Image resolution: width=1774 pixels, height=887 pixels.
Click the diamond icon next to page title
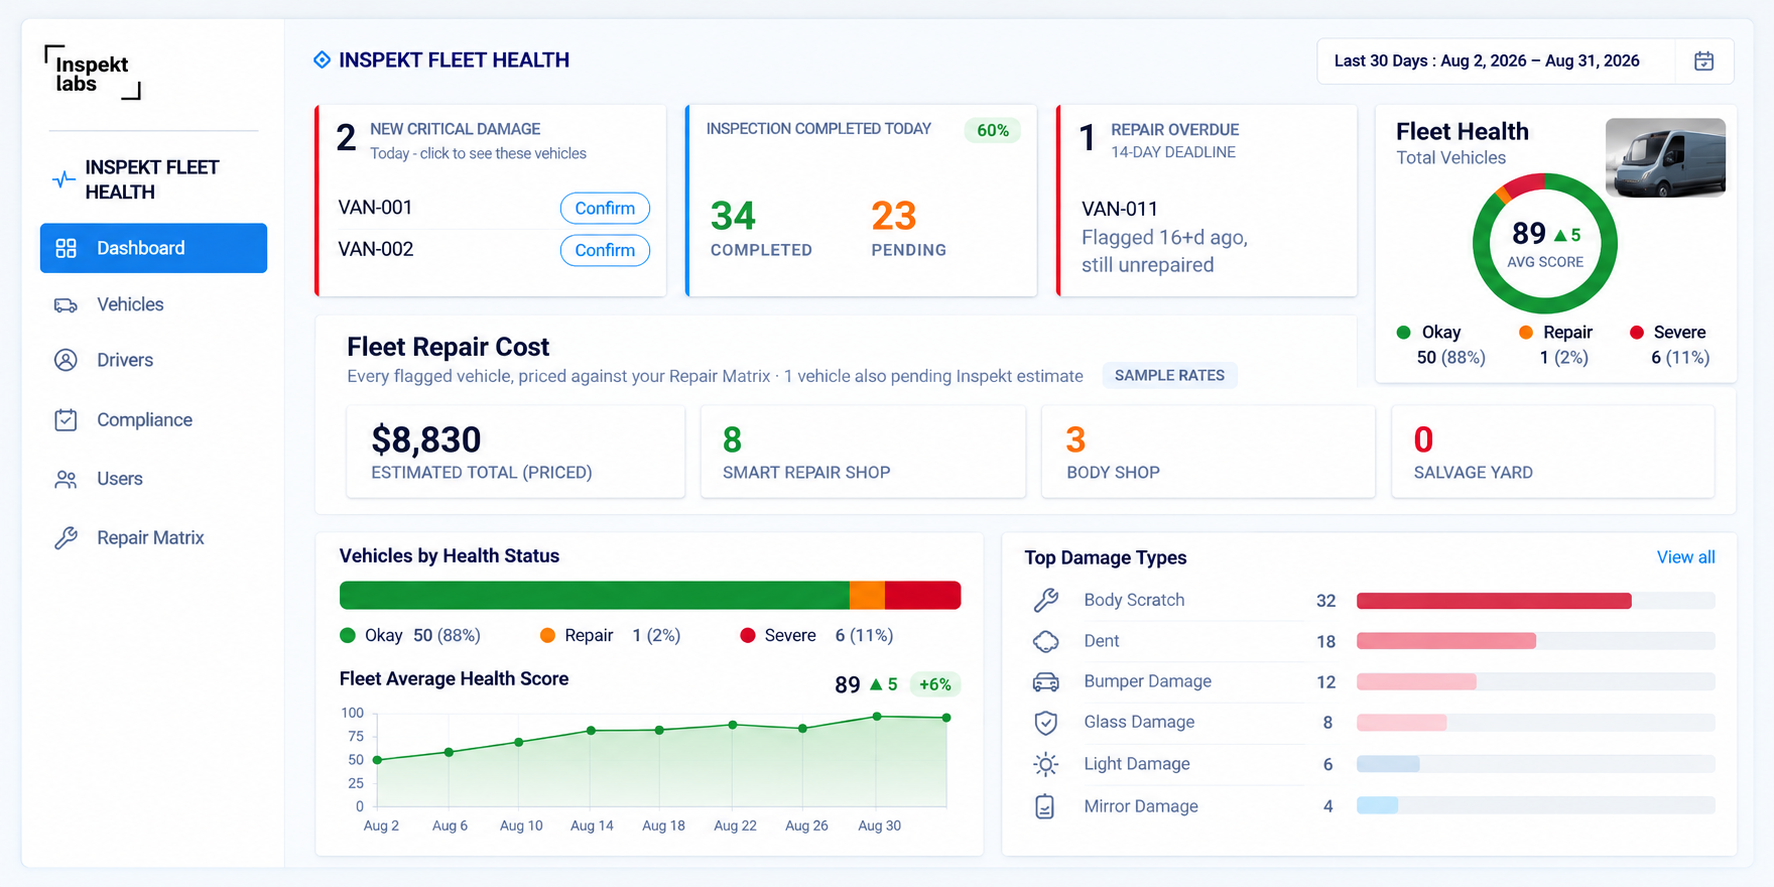pyautogui.click(x=322, y=60)
